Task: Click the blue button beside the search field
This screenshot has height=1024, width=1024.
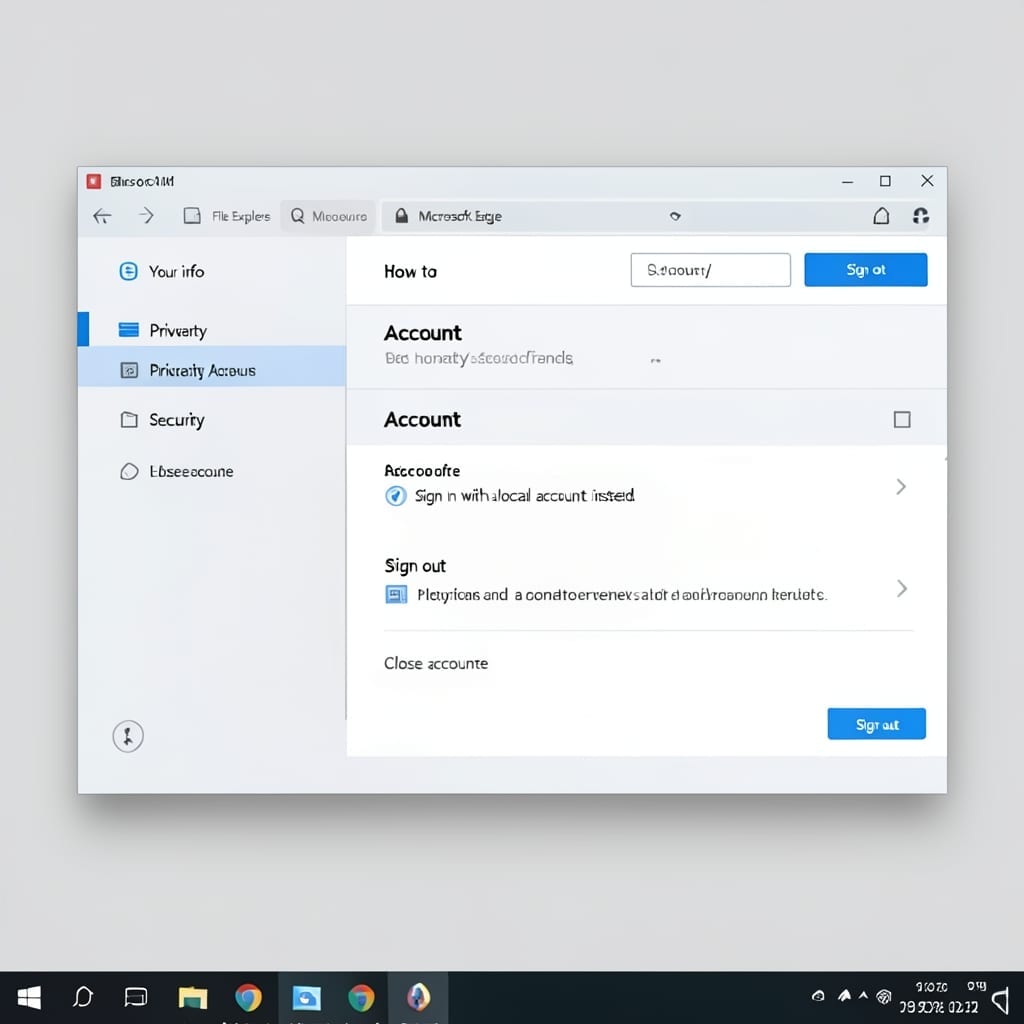Action: click(x=865, y=270)
